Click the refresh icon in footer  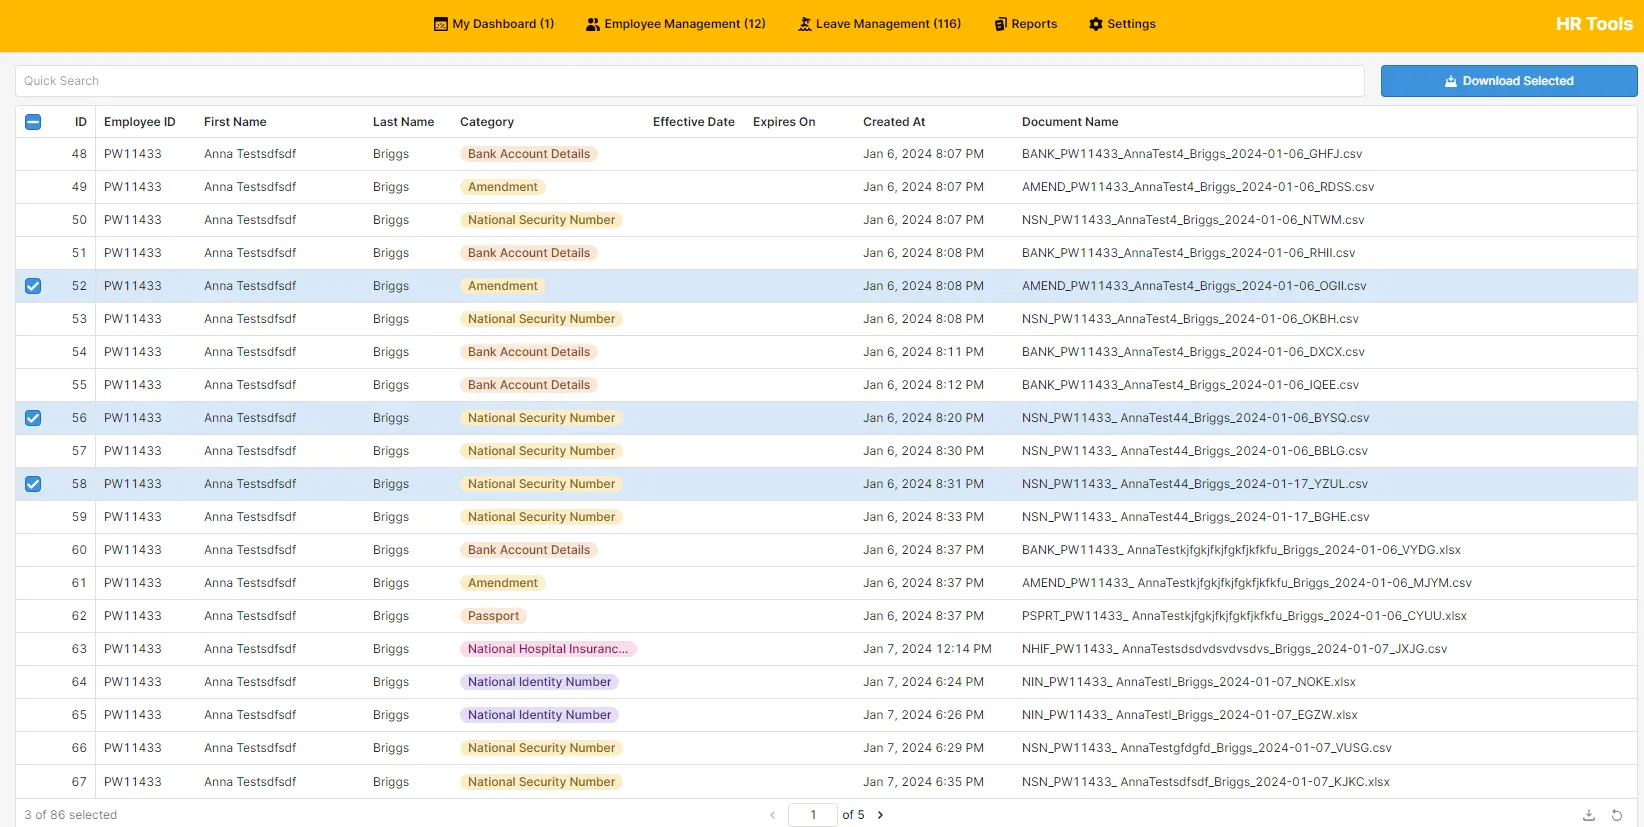(x=1617, y=815)
